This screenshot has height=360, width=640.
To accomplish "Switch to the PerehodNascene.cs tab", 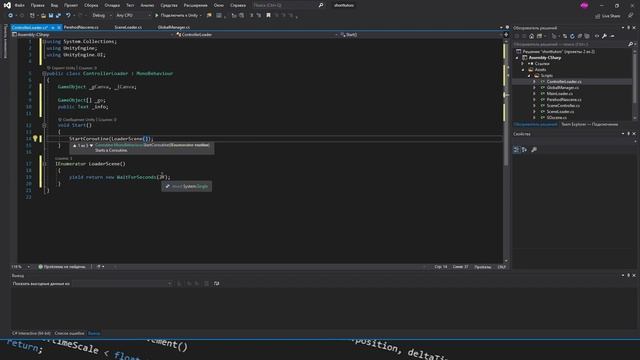I will pos(81,27).
